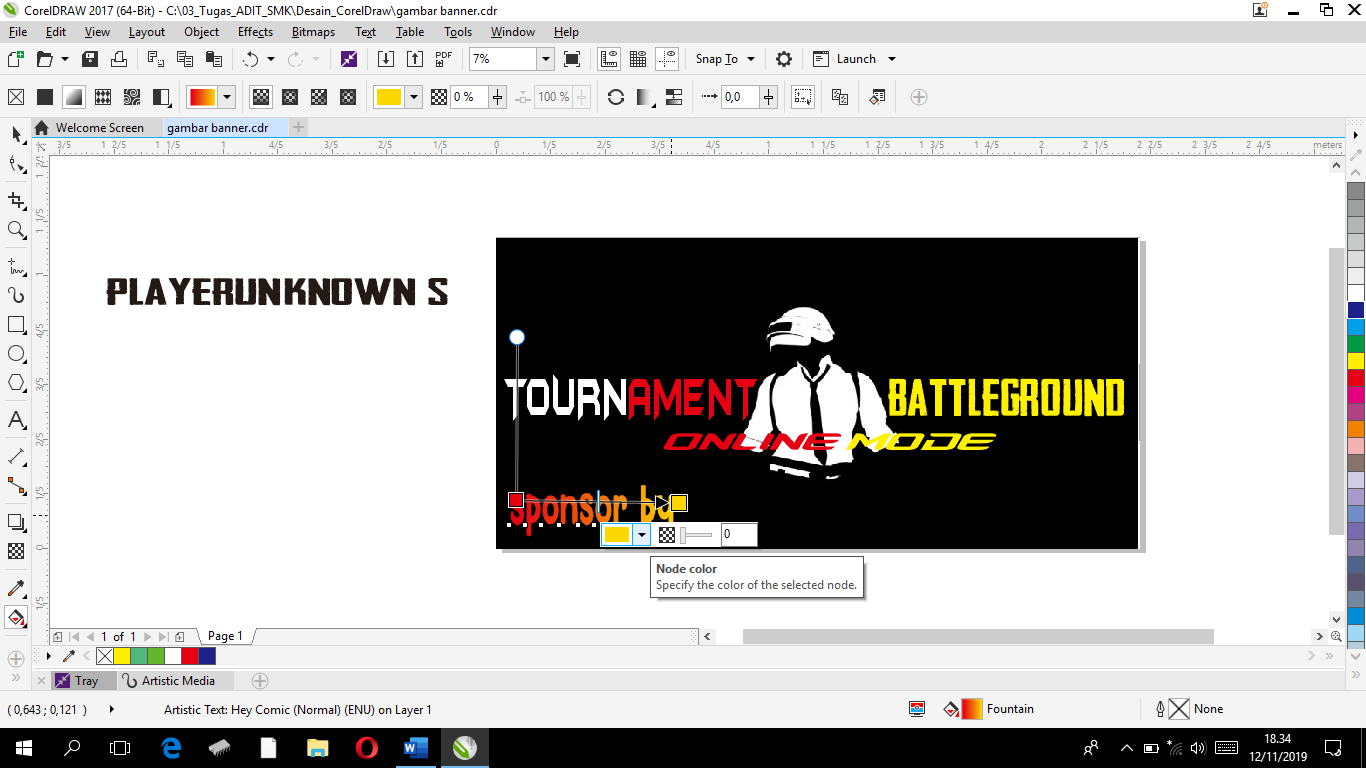Open the Bitmaps menu
Image resolution: width=1366 pixels, height=768 pixels.
click(313, 32)
